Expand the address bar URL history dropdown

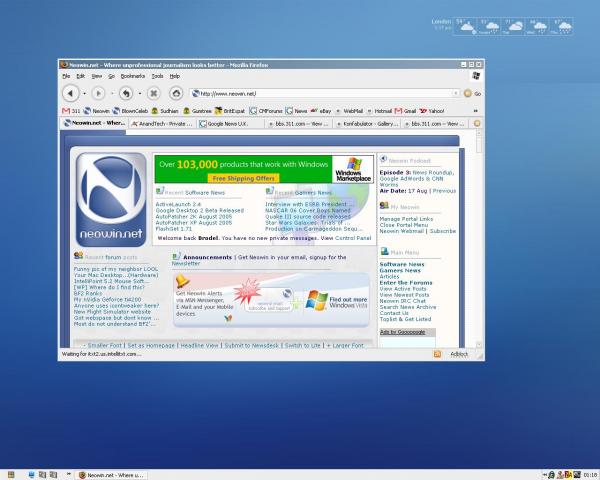pos(455,93)
